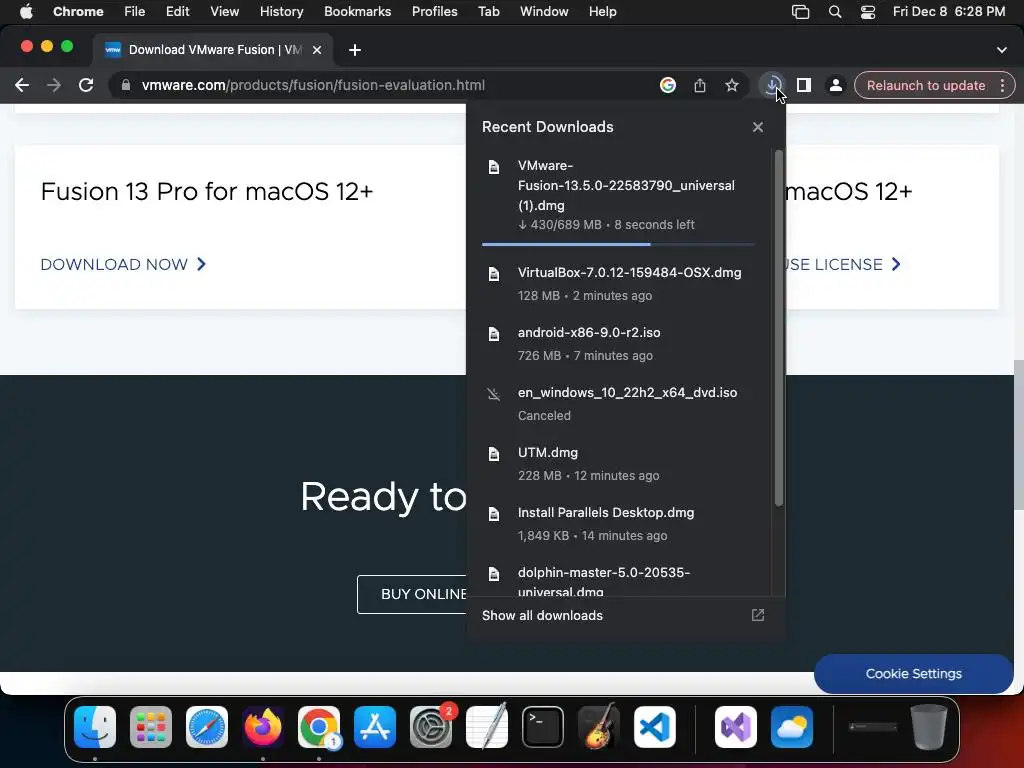Click the BUY ONLINE button
1024x768 pixels.
(x=412, y=594)
